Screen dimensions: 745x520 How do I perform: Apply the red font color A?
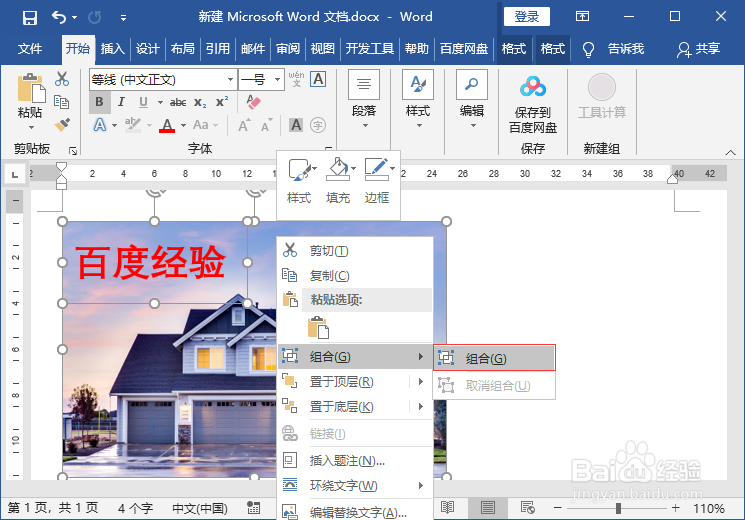click(x=167, y=125)
